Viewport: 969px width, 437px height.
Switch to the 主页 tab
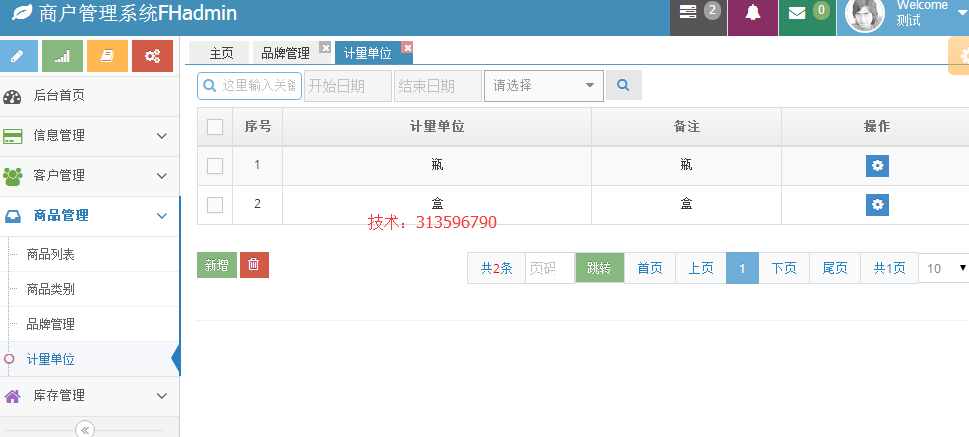point(219,53)
